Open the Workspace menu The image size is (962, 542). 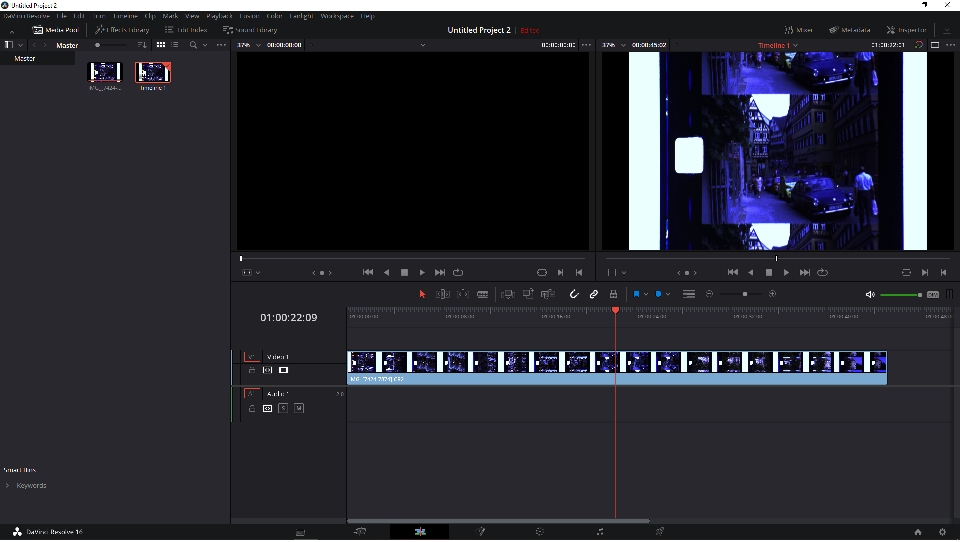coord(337,16)
